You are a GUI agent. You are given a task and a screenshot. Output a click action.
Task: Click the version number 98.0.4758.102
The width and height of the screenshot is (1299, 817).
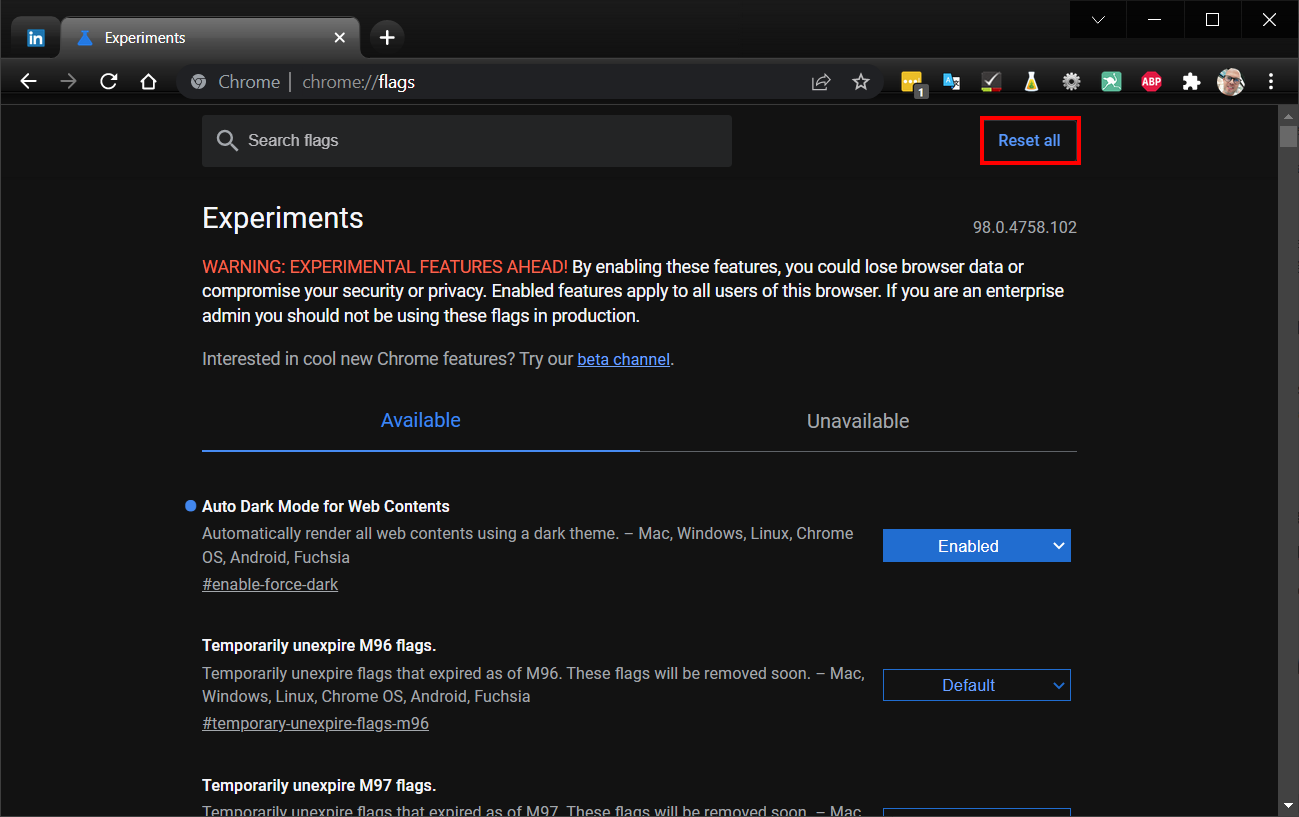click(x=1025, y=228)
